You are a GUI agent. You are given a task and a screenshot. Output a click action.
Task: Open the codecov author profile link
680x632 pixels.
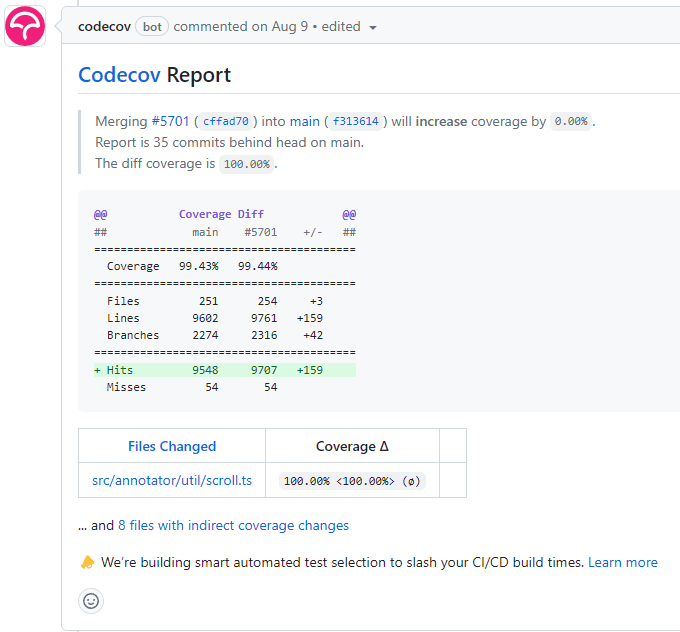pos(104,26)
